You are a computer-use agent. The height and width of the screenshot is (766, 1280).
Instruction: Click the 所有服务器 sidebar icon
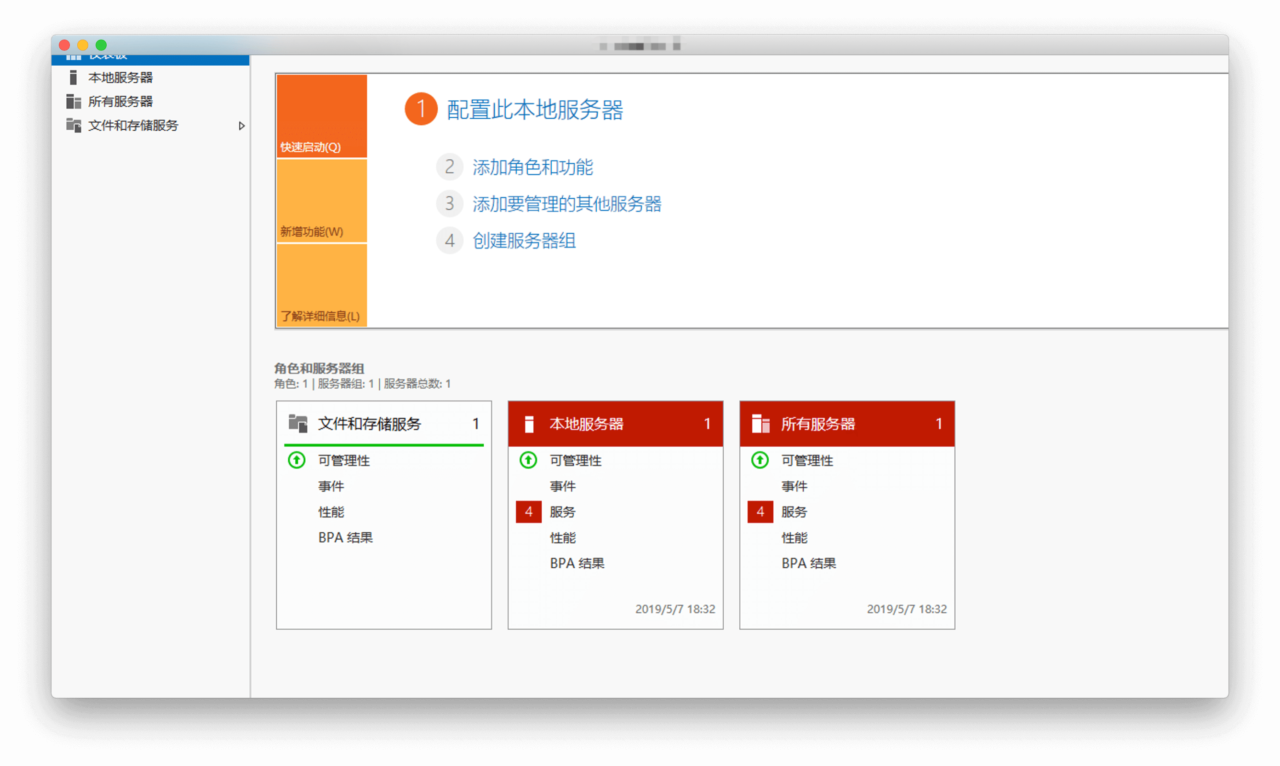73,102
